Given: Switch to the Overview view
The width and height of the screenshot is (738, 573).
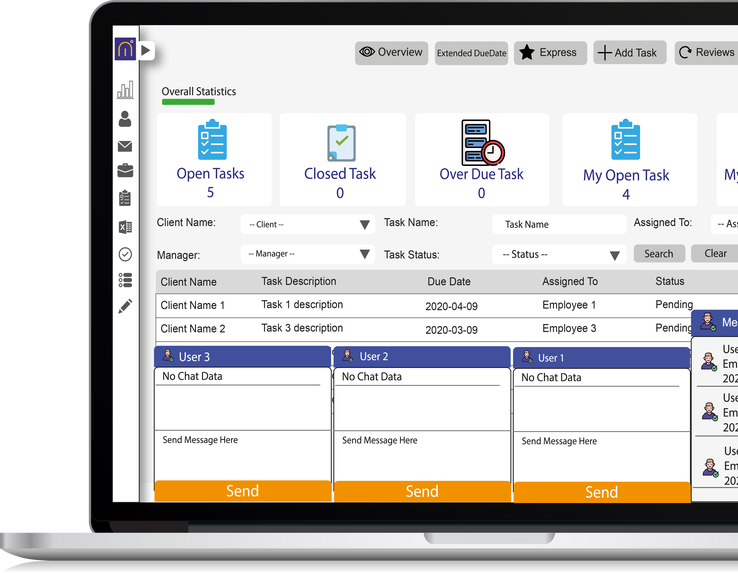Looking at the screenshot, I should pos(391,53).
